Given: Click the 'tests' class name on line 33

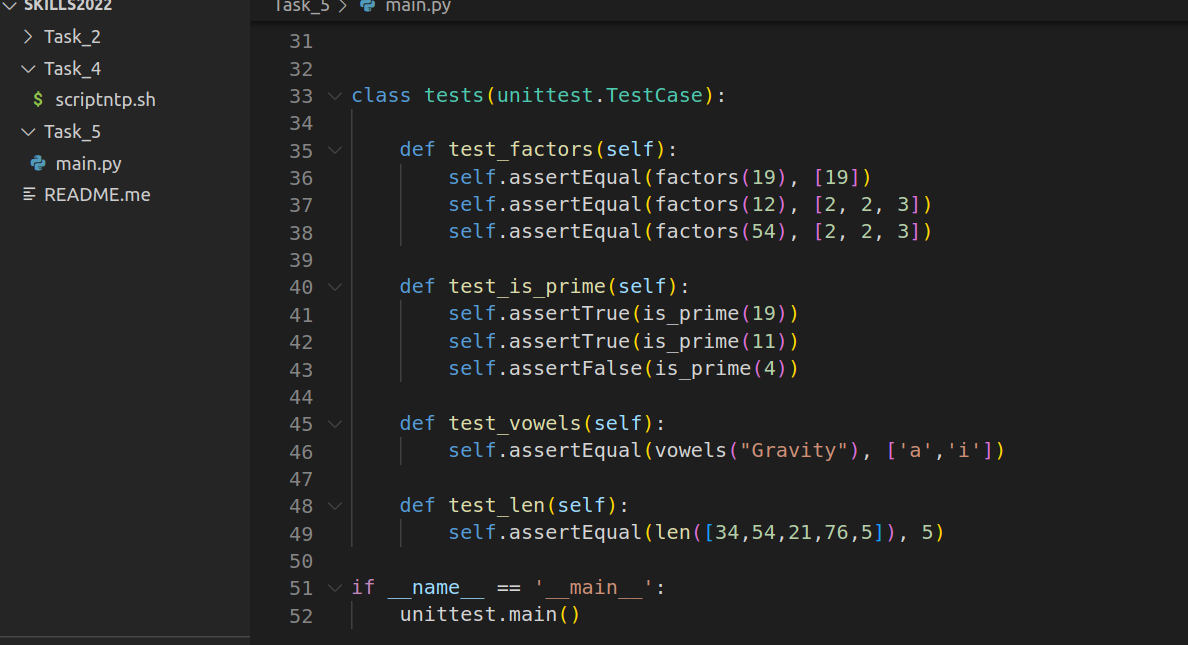Looking at the screenshot, I should (x=454, y=95).
